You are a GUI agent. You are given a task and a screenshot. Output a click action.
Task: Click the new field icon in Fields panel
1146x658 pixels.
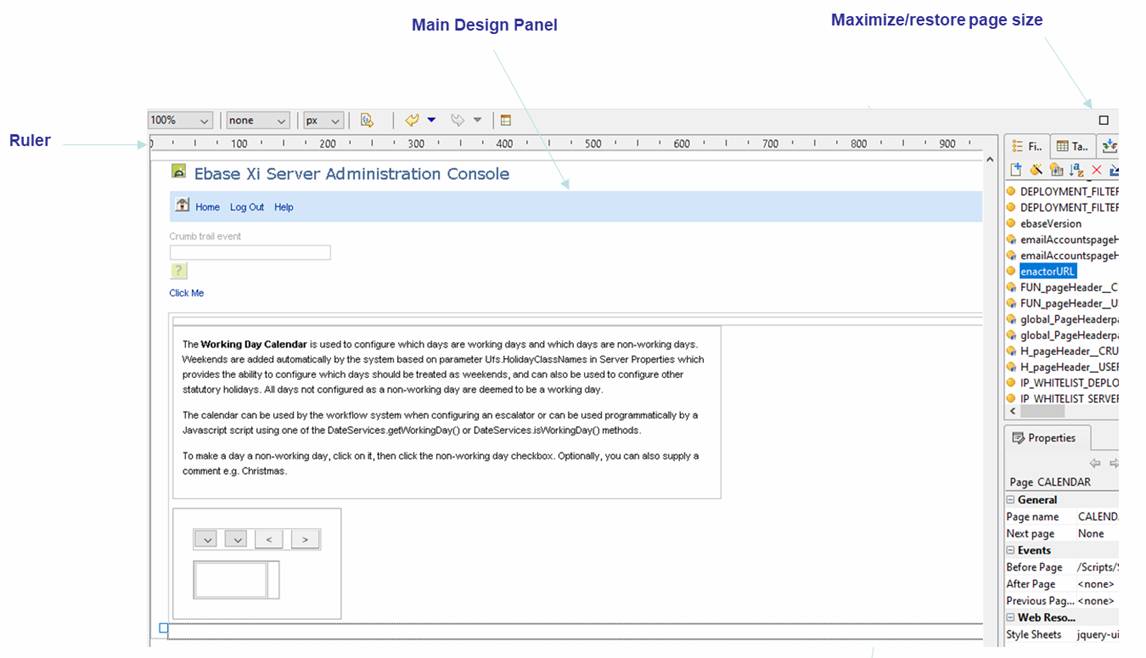[x=1016, y=171]
